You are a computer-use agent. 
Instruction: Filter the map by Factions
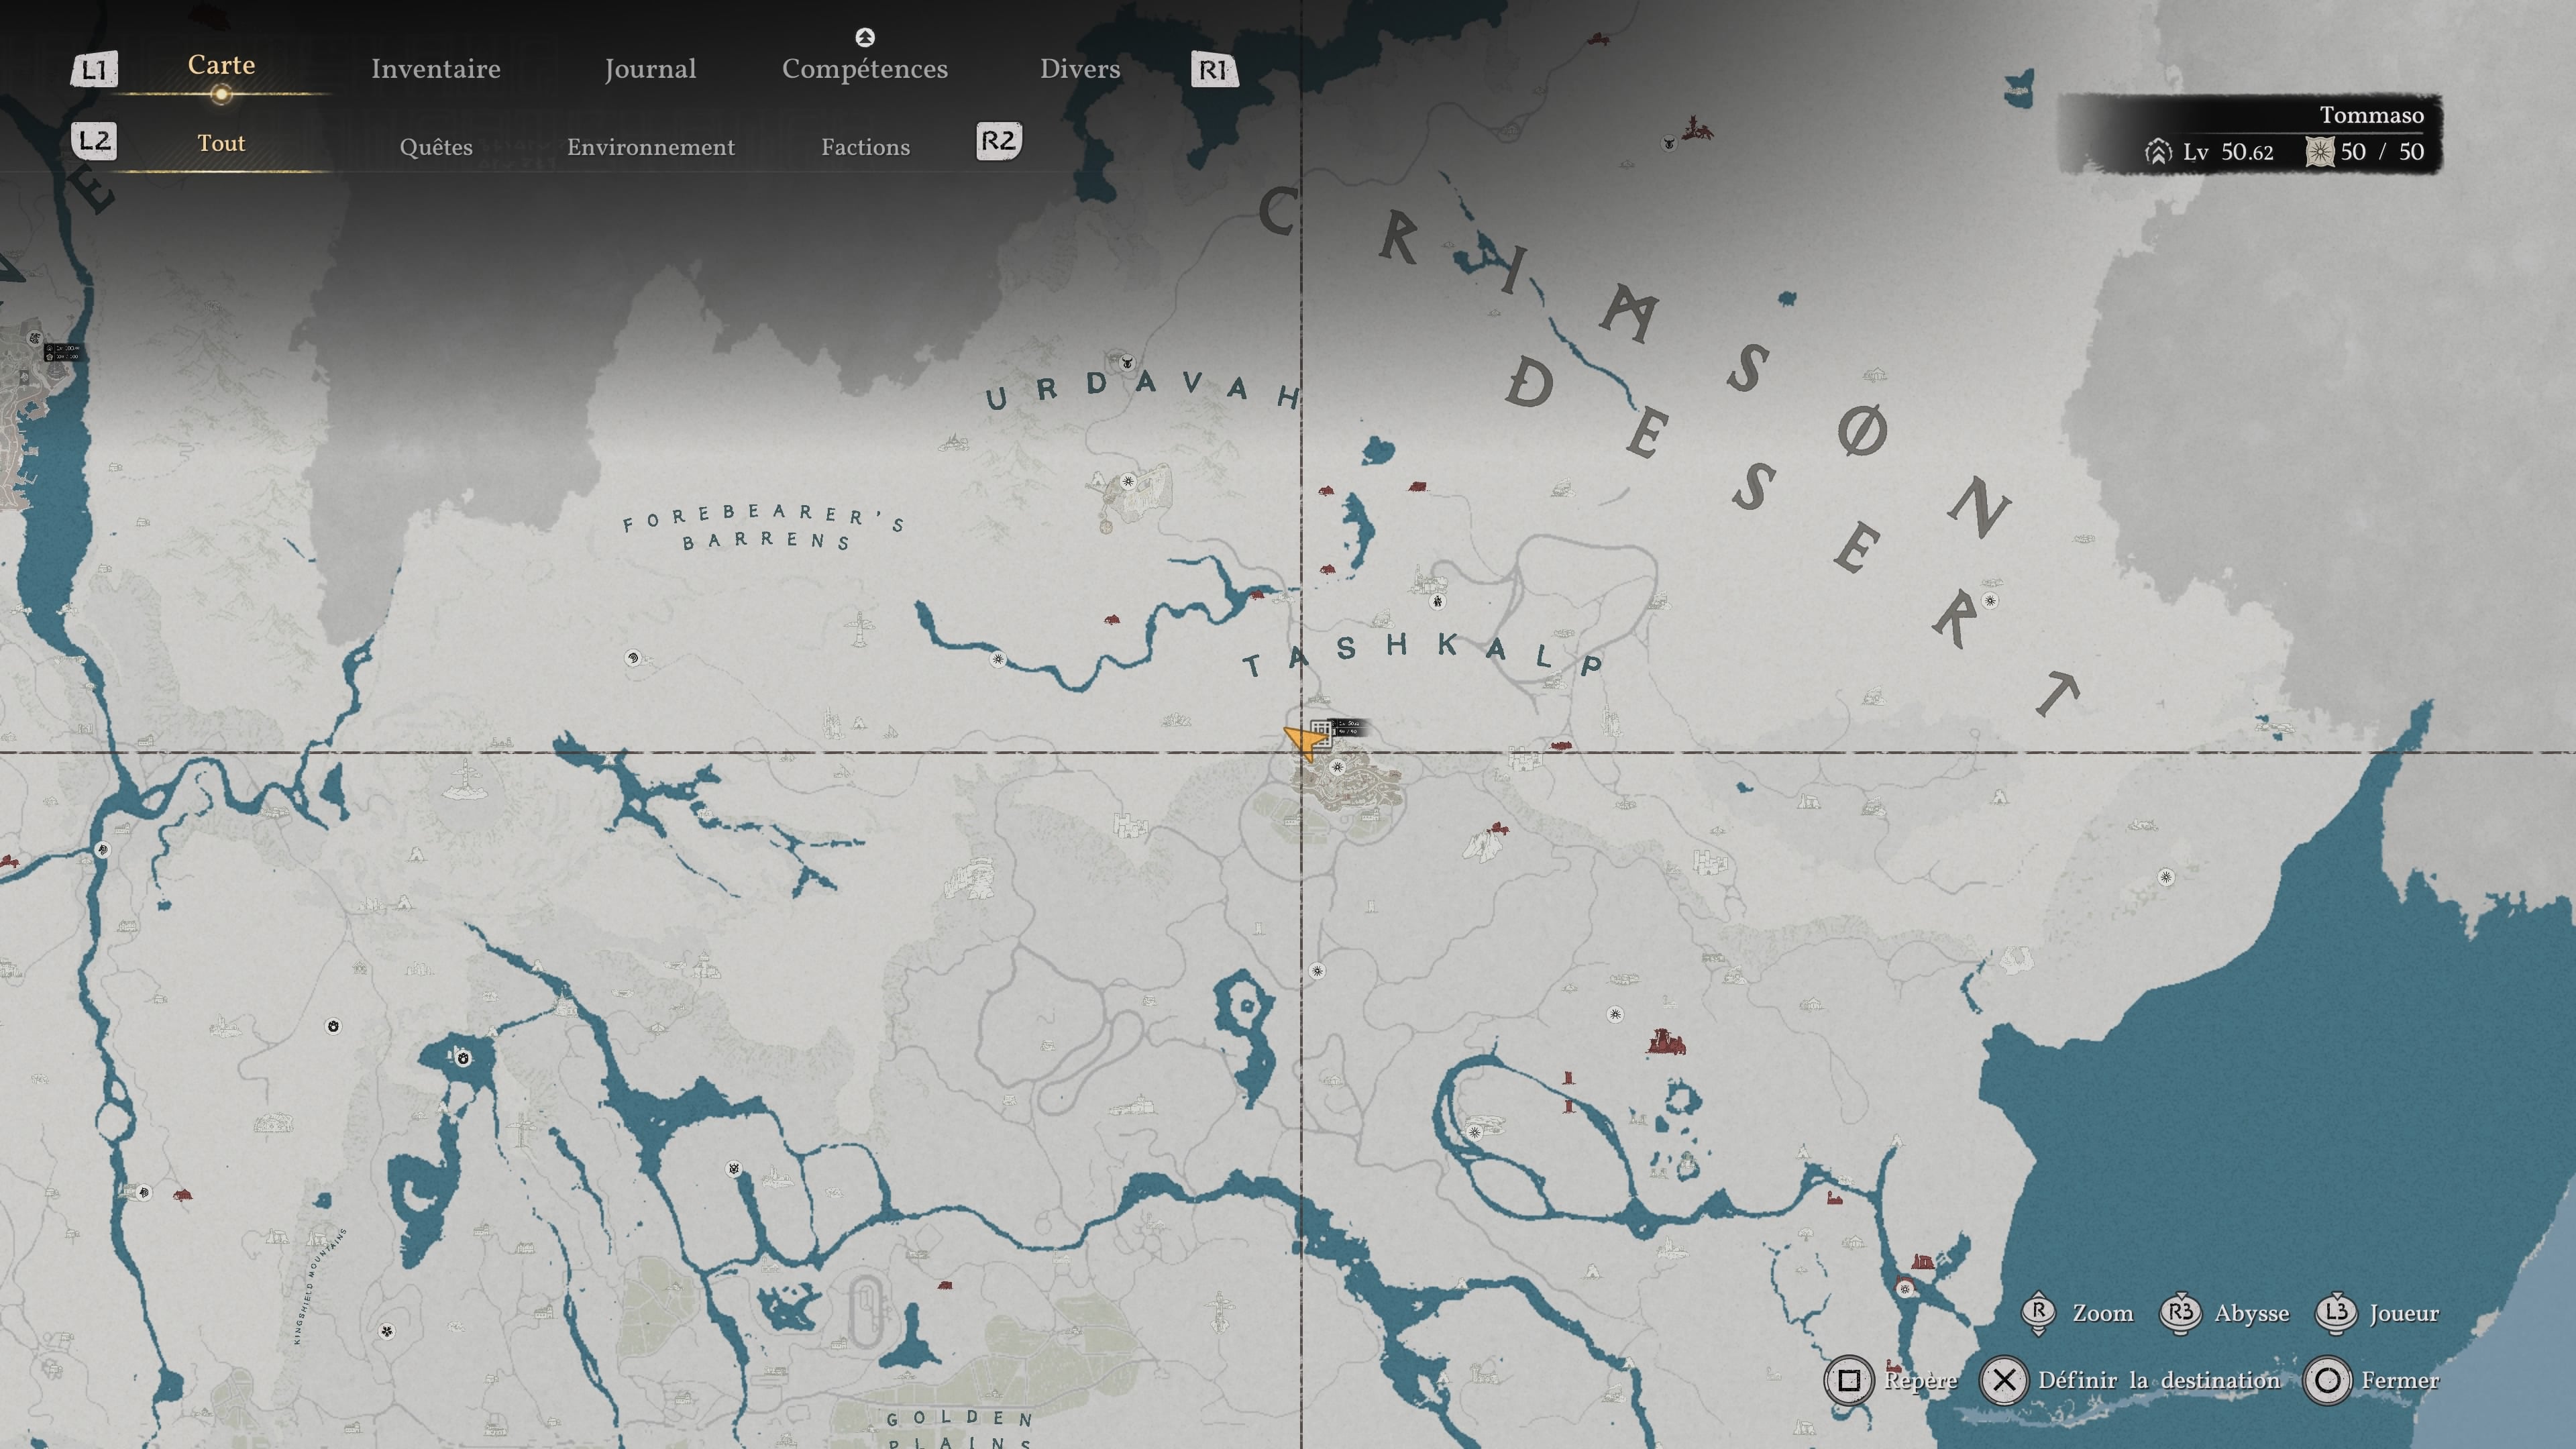pyautogui.click(x=866, y=147)
